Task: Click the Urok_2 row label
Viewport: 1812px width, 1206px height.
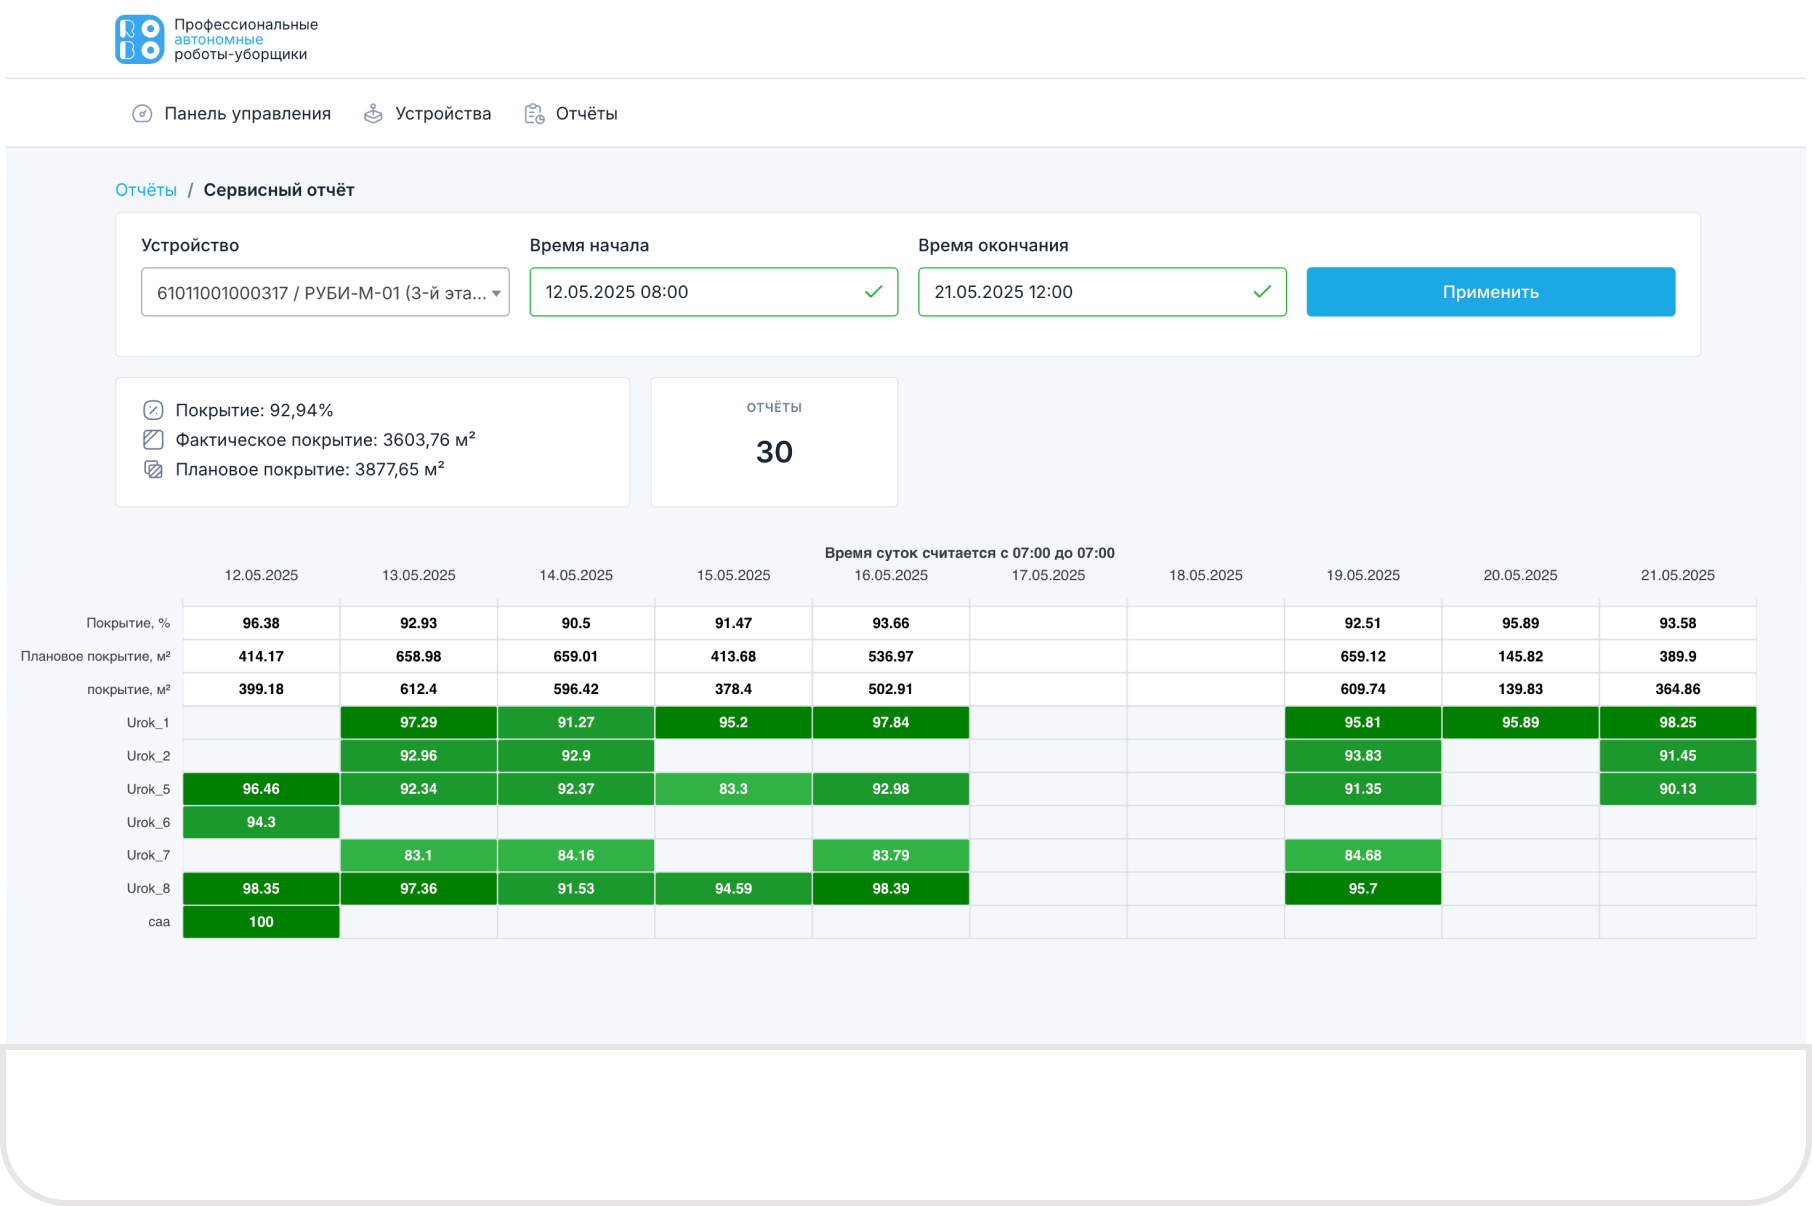Action: tap(148, 756)
